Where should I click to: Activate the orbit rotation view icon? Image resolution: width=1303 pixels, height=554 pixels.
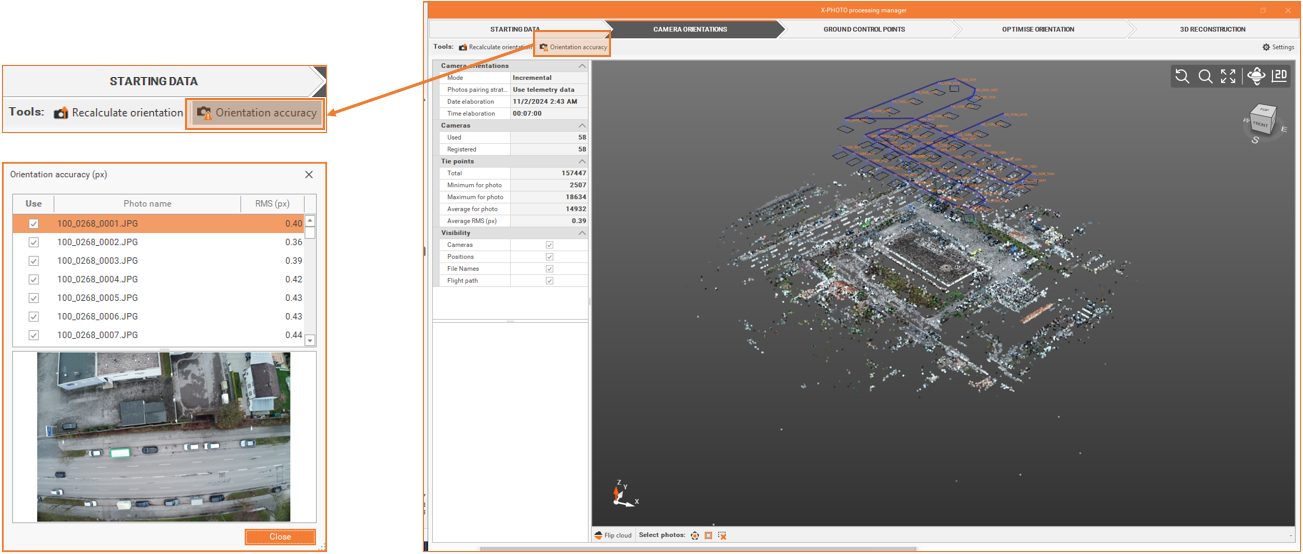click(1256, 77)
